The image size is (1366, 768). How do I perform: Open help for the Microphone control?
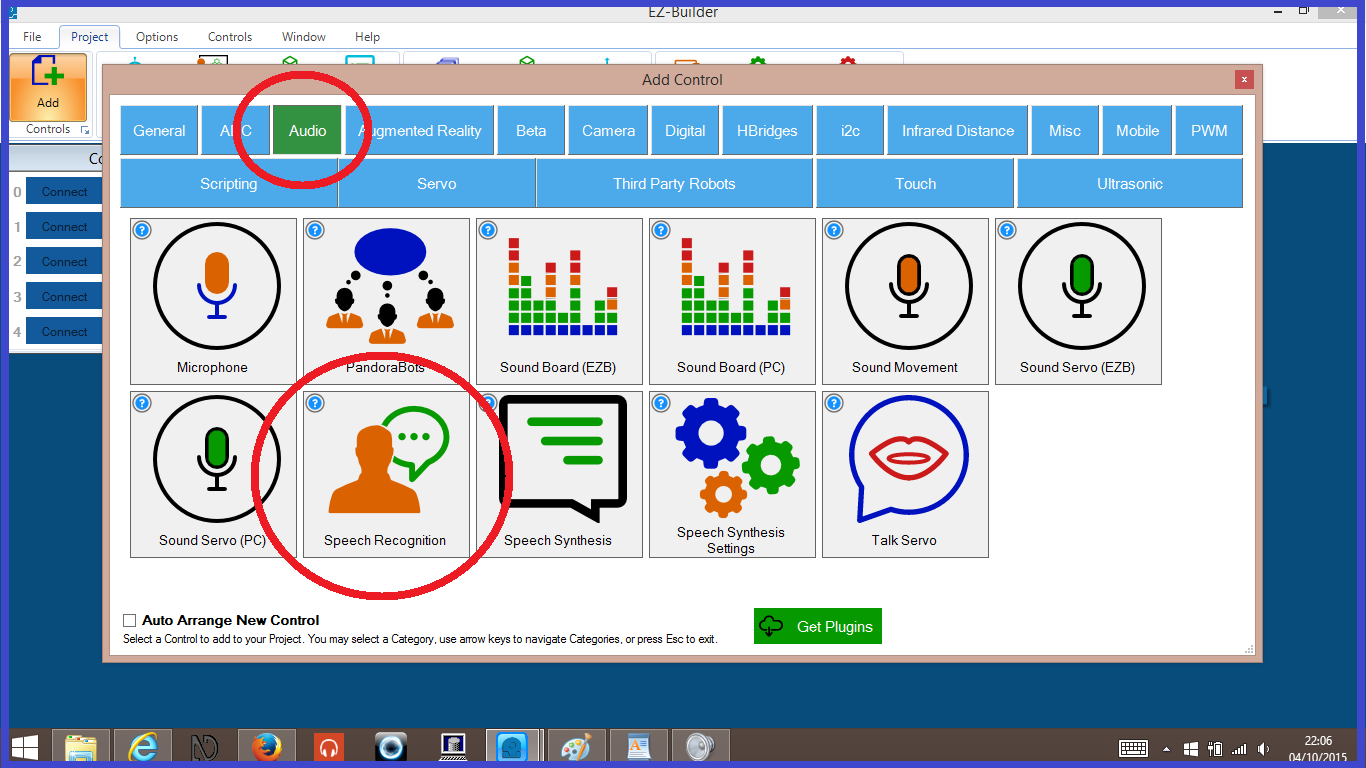[142, 230]
